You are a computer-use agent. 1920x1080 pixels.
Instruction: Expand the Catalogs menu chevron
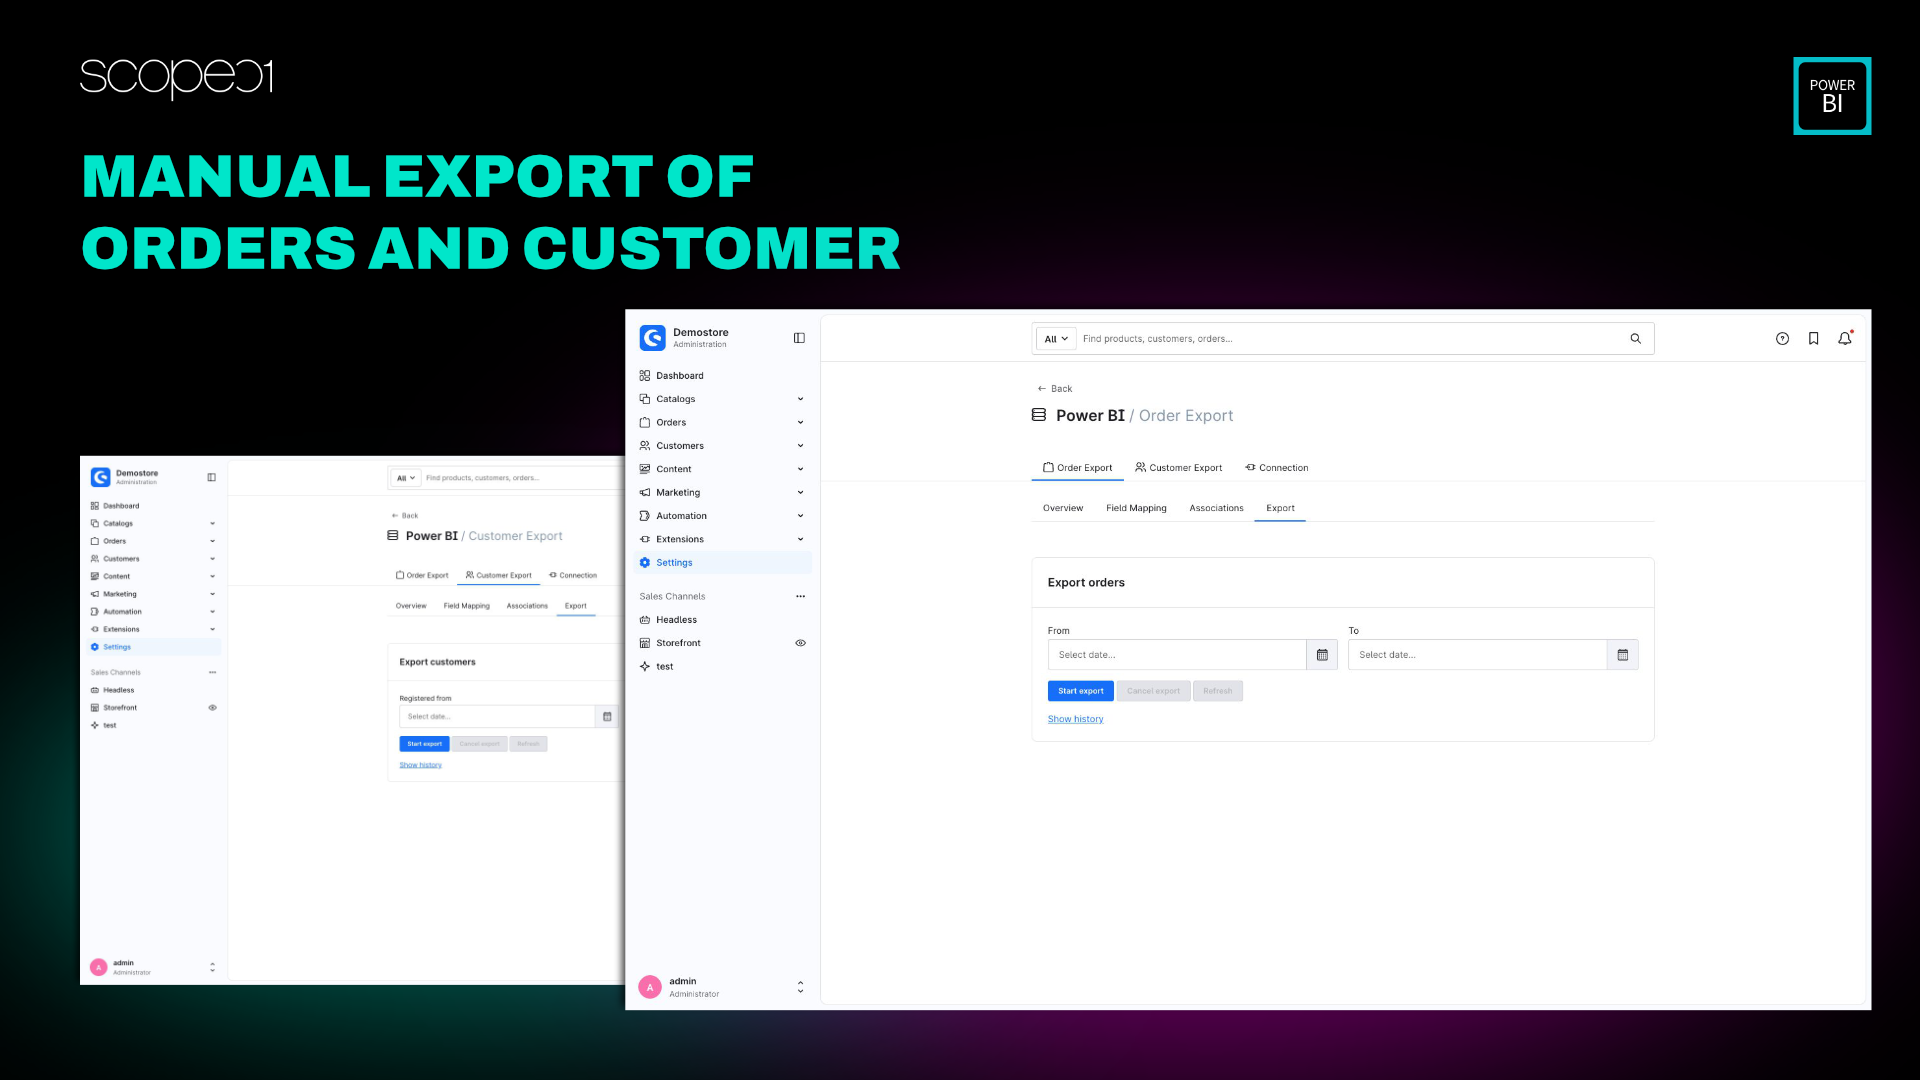(x=800, y=399)
